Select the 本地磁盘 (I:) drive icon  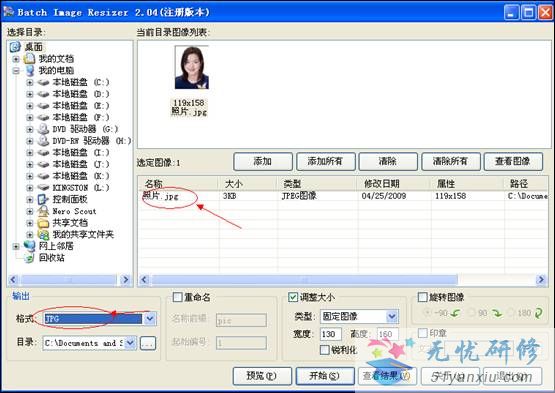(43, 153)
